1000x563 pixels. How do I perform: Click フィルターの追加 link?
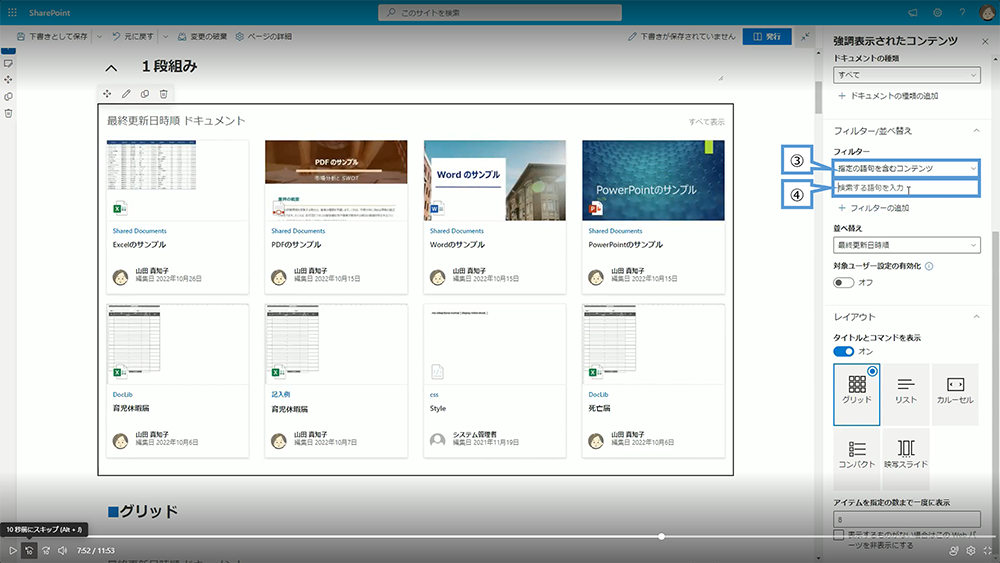click(x=873, y=208)
